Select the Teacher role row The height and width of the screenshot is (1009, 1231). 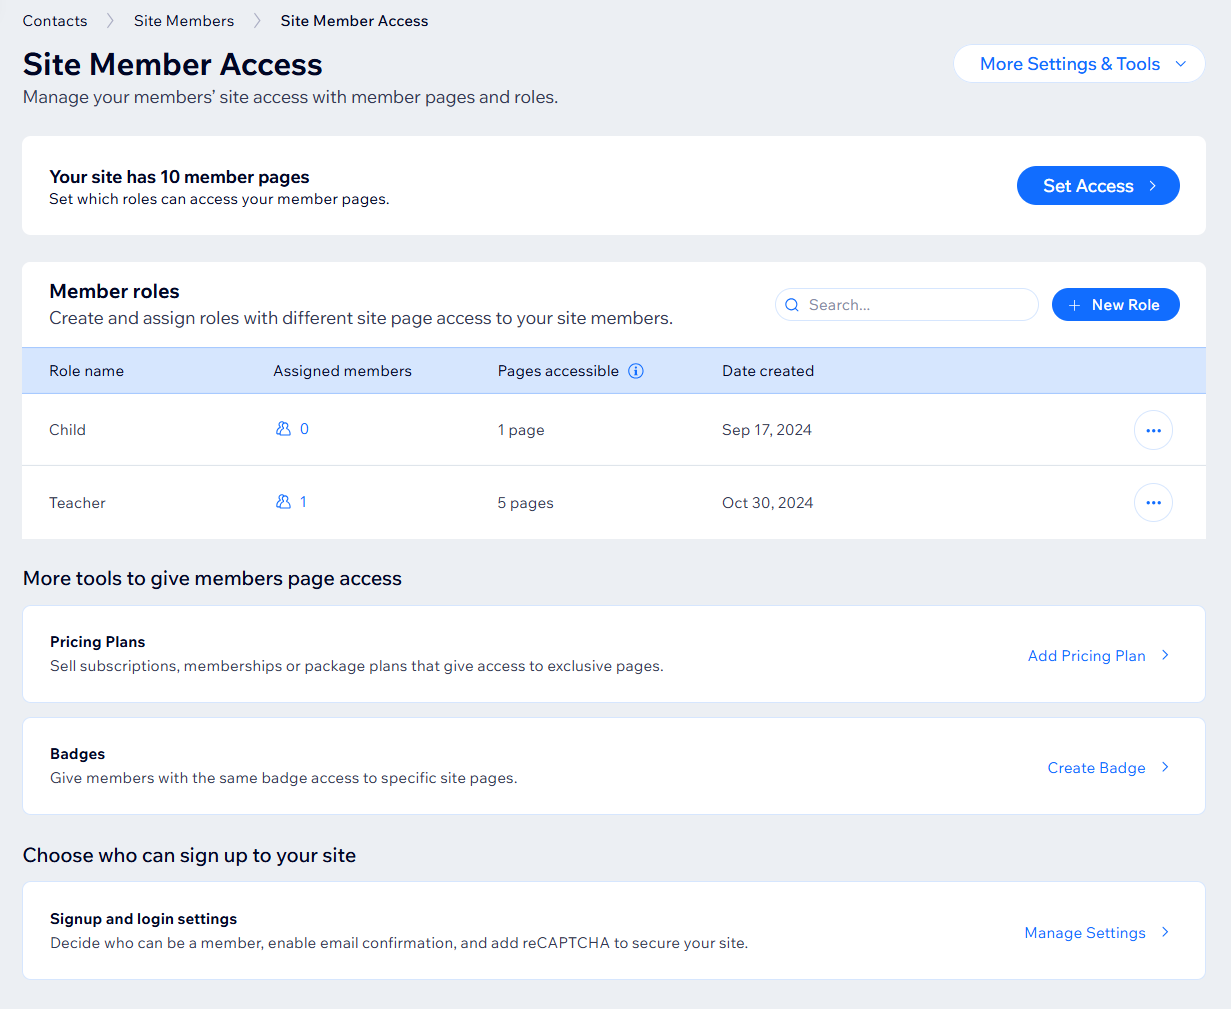[x=77, y=503]
